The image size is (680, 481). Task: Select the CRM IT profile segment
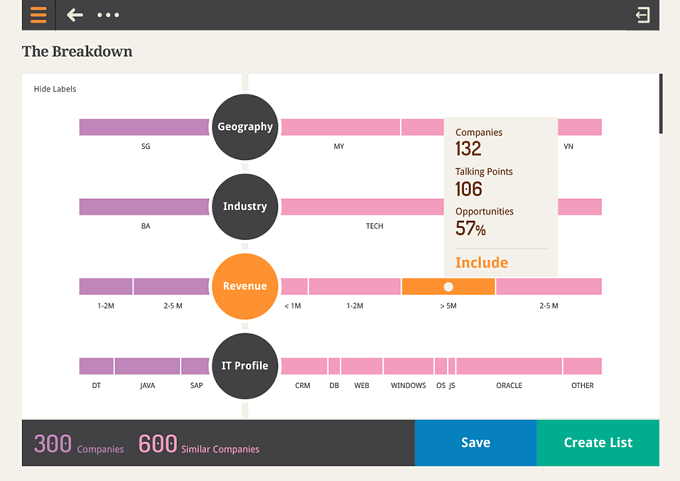pos(304,366)
